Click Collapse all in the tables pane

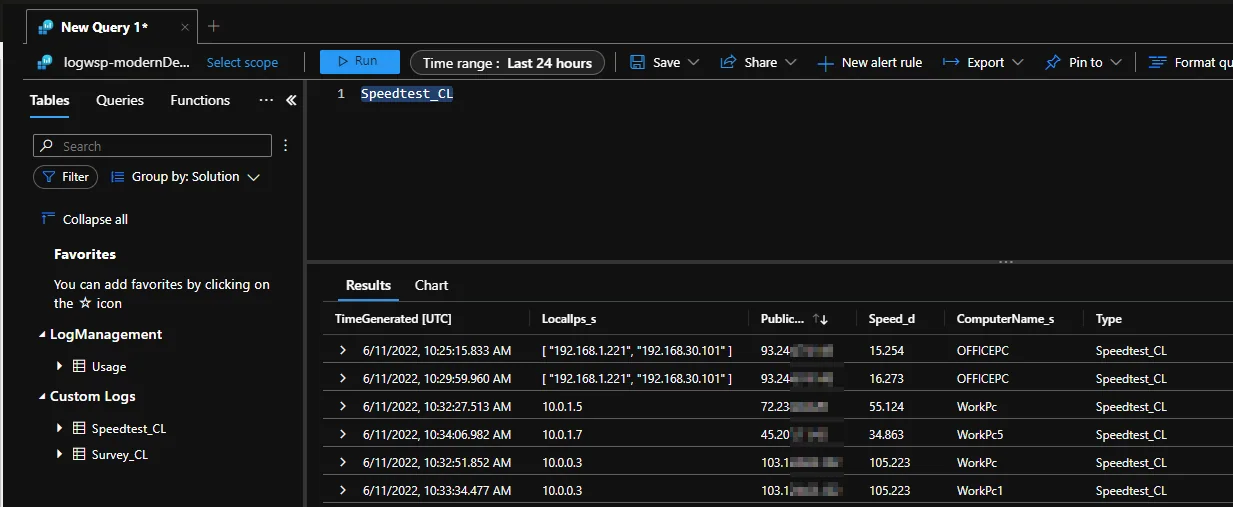[85, 219]
